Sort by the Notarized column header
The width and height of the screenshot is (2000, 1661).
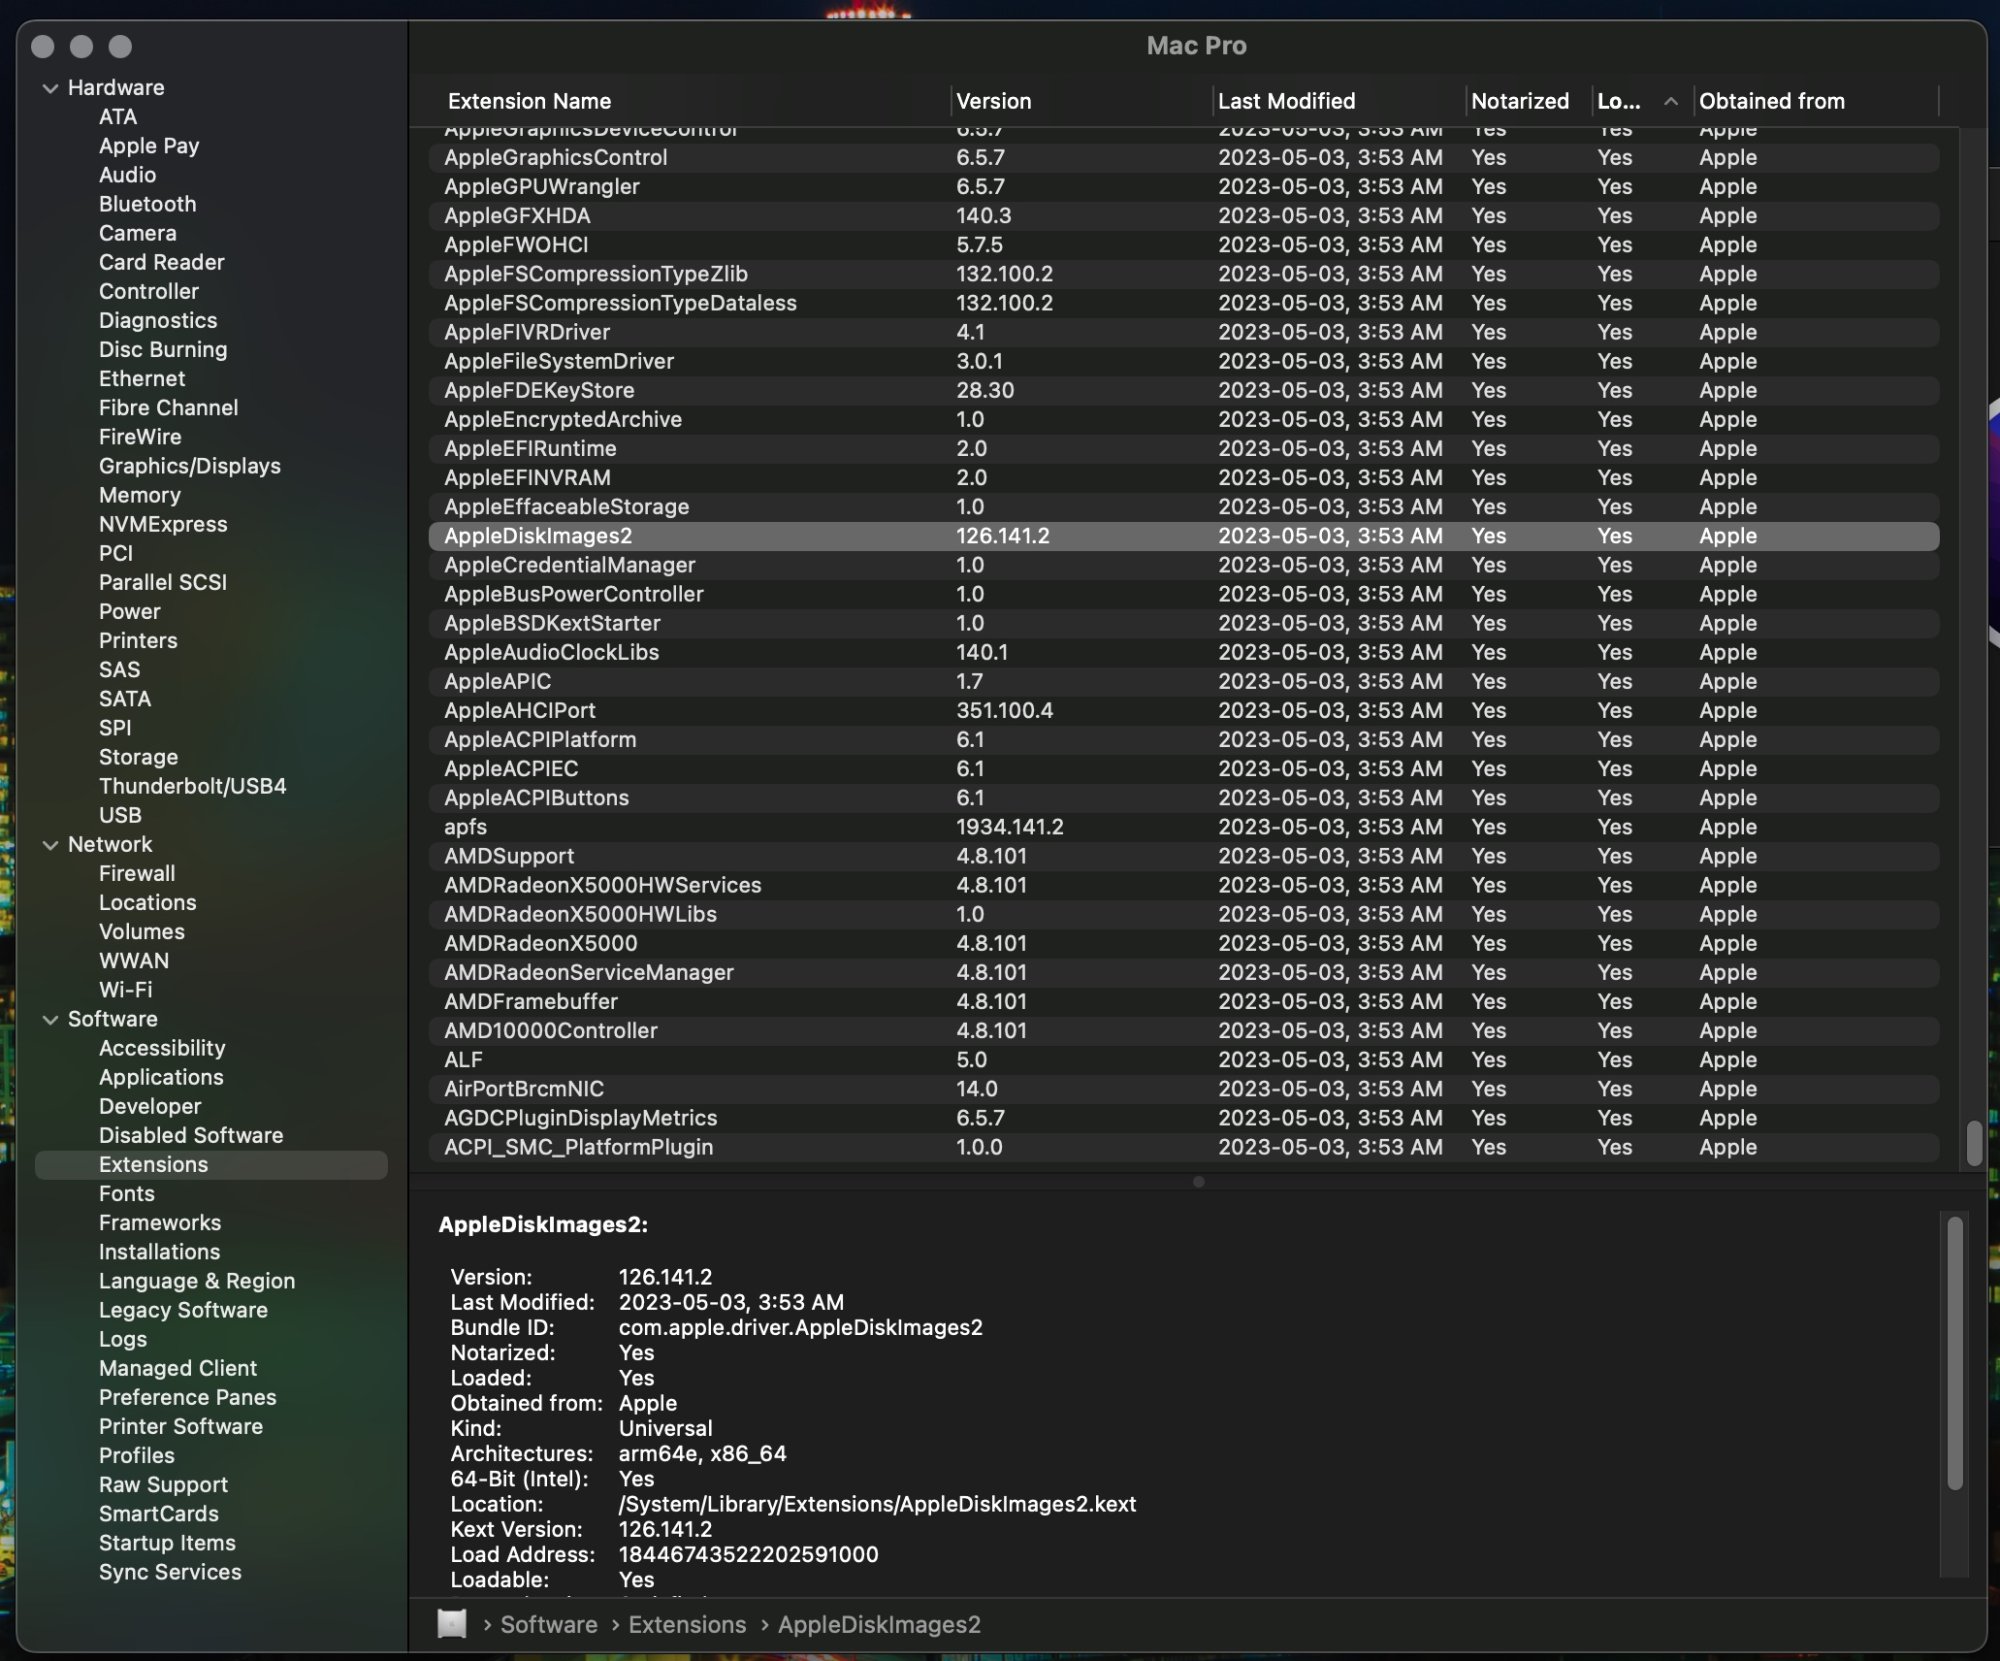1519,101
